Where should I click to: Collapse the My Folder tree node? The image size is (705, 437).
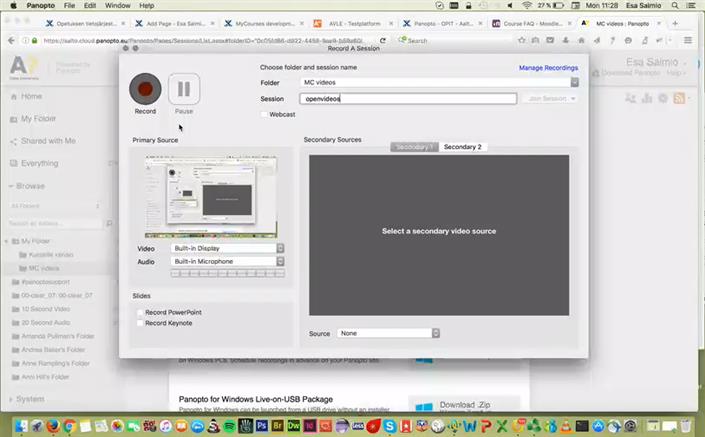click(x=7, y=241)
